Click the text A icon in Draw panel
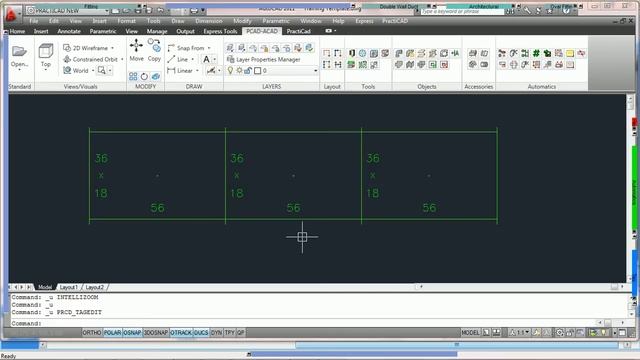This screenshot has width=640, height=360. (x=207, y=60)
